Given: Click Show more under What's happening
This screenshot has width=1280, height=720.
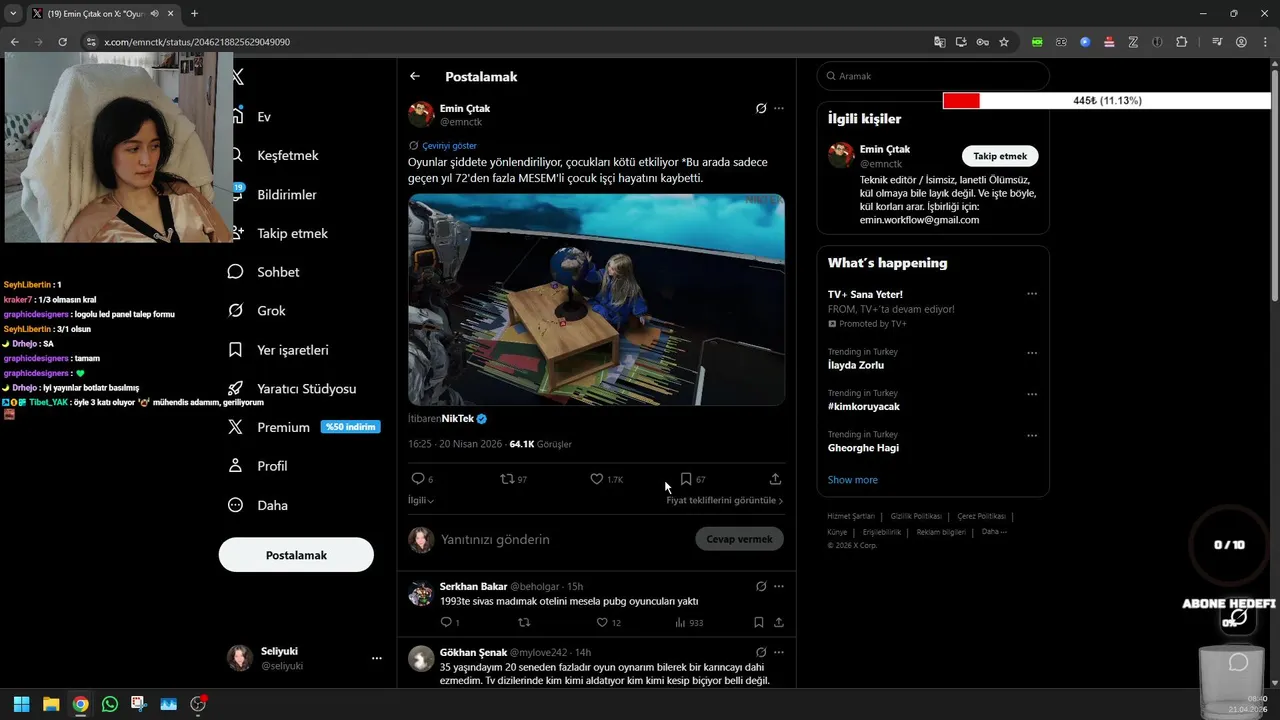Looking at the screenshot, I should point(853,480).
